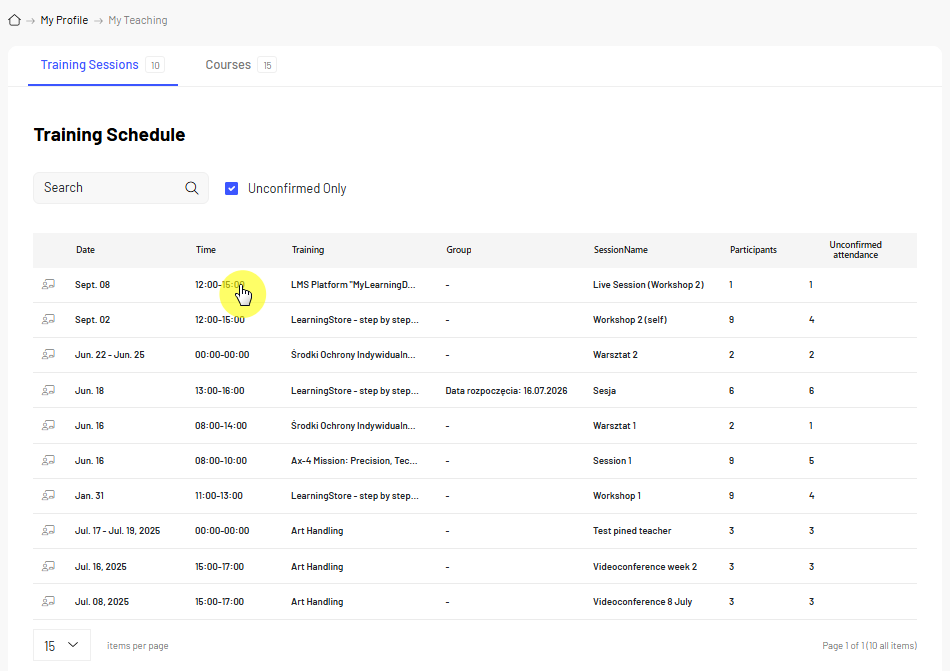Open session icon for Jul. 16, 2025 row

(x=48, y=567)
